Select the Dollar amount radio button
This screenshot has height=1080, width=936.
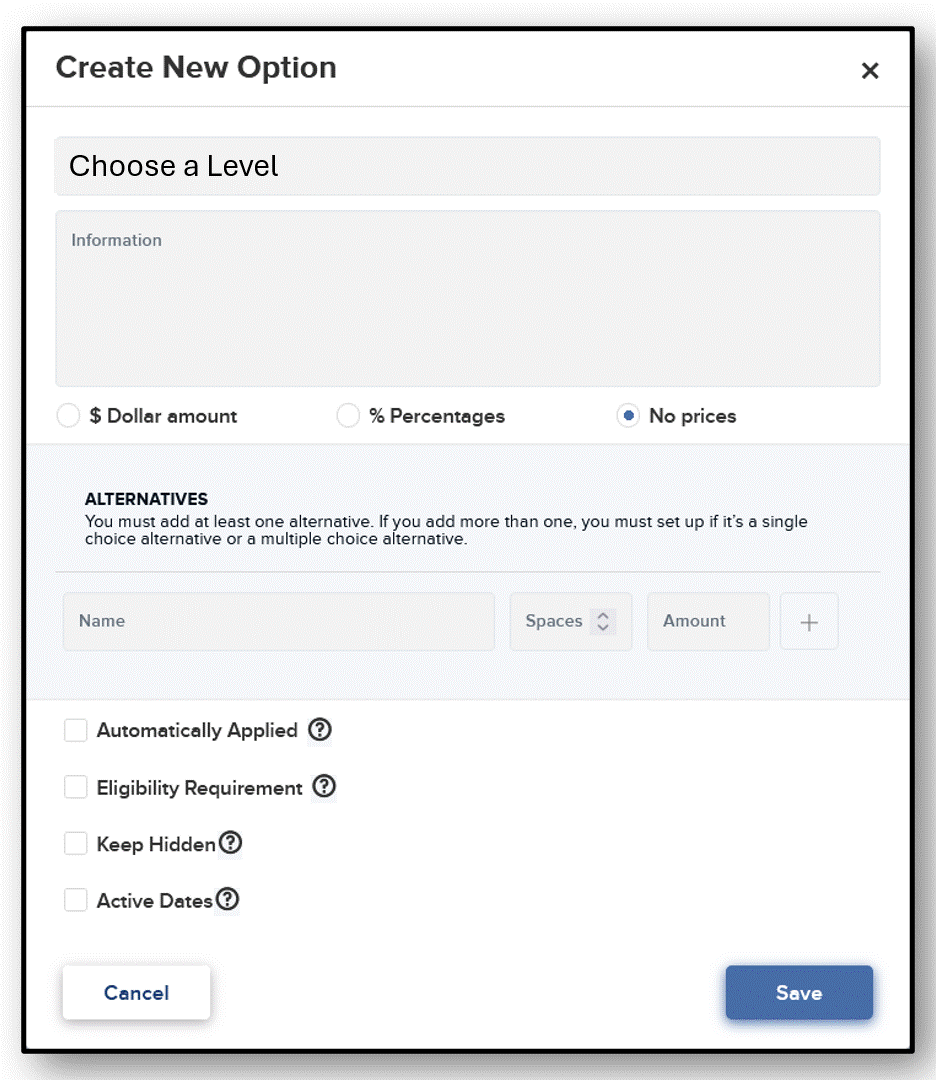tap(68, 416)
